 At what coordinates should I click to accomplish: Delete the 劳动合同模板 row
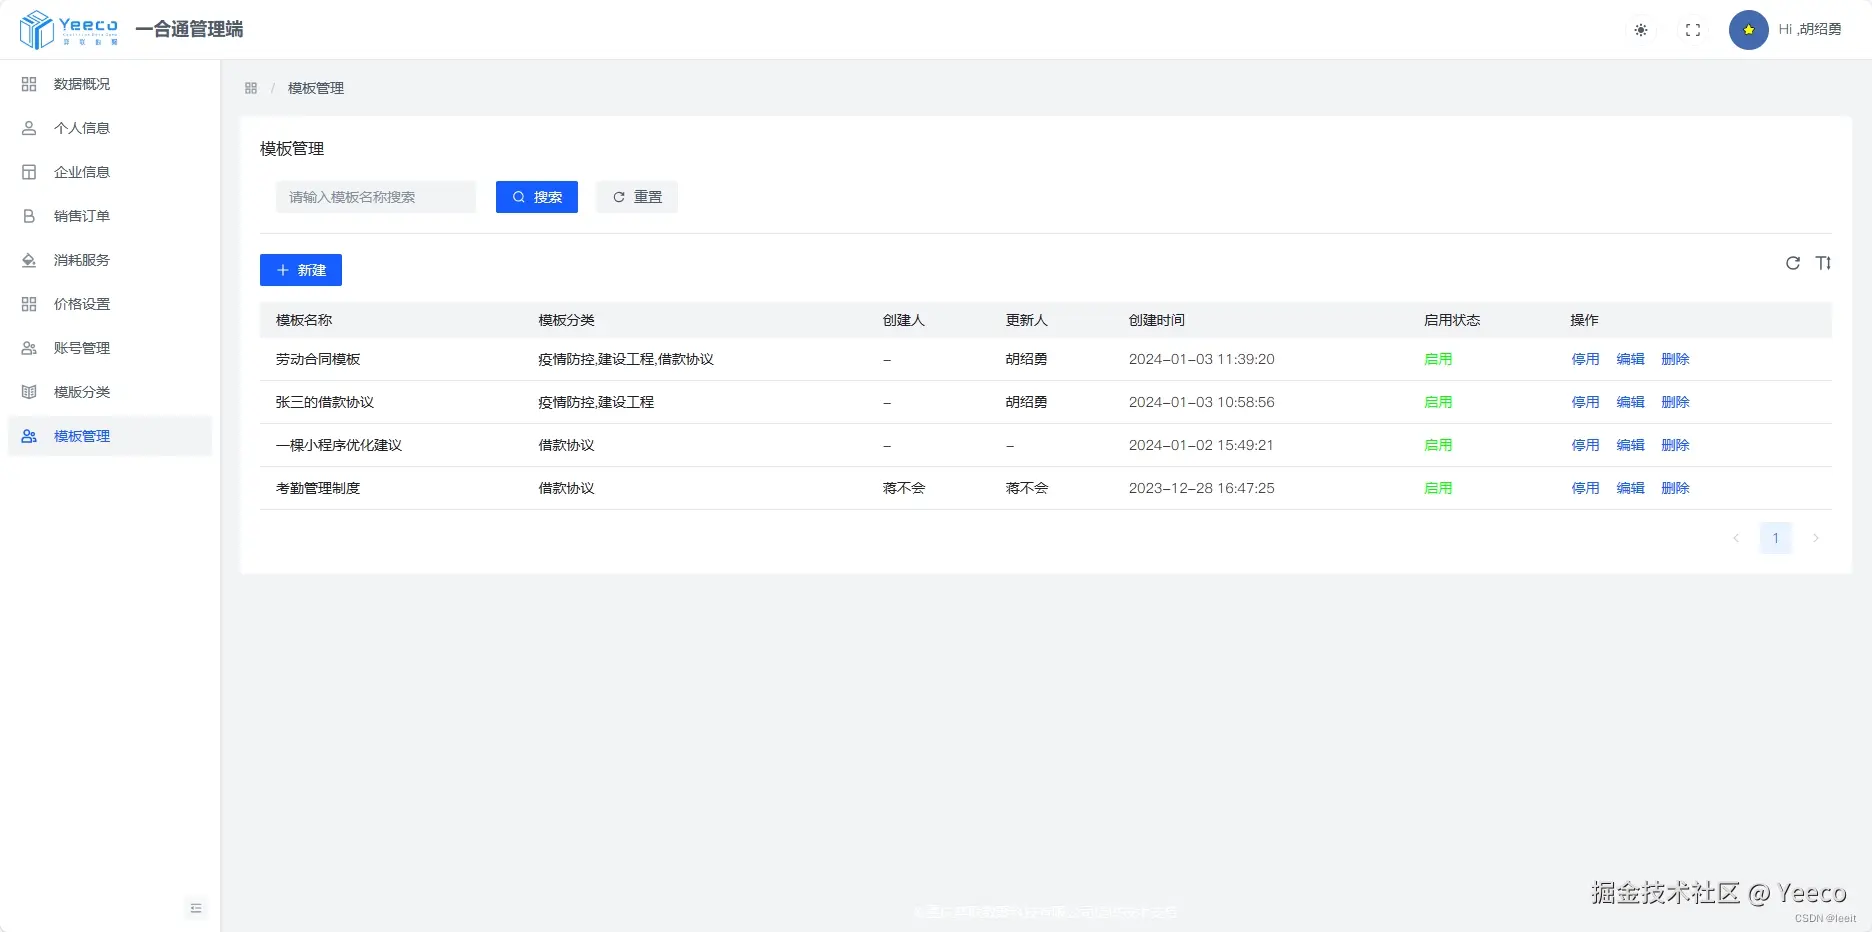pyautogui.click(x=1675, y=359)
